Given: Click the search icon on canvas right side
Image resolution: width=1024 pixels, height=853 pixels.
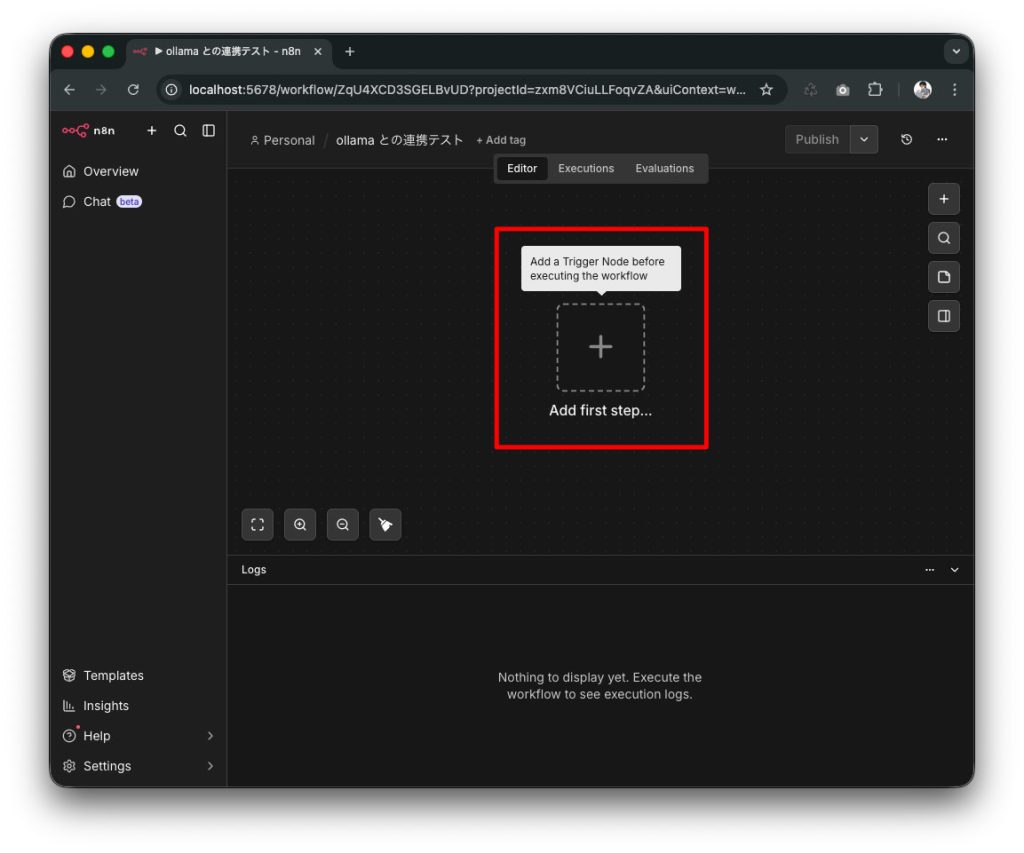Looking at the screenshot, I should (x=943, y=238).
